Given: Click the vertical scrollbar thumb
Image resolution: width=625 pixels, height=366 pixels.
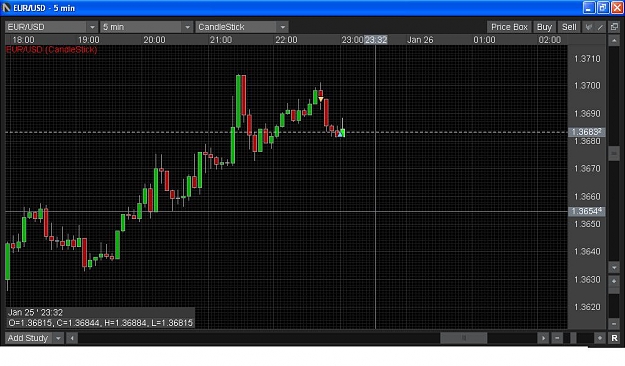Looking at the screenshot, I should pos(614,153).
